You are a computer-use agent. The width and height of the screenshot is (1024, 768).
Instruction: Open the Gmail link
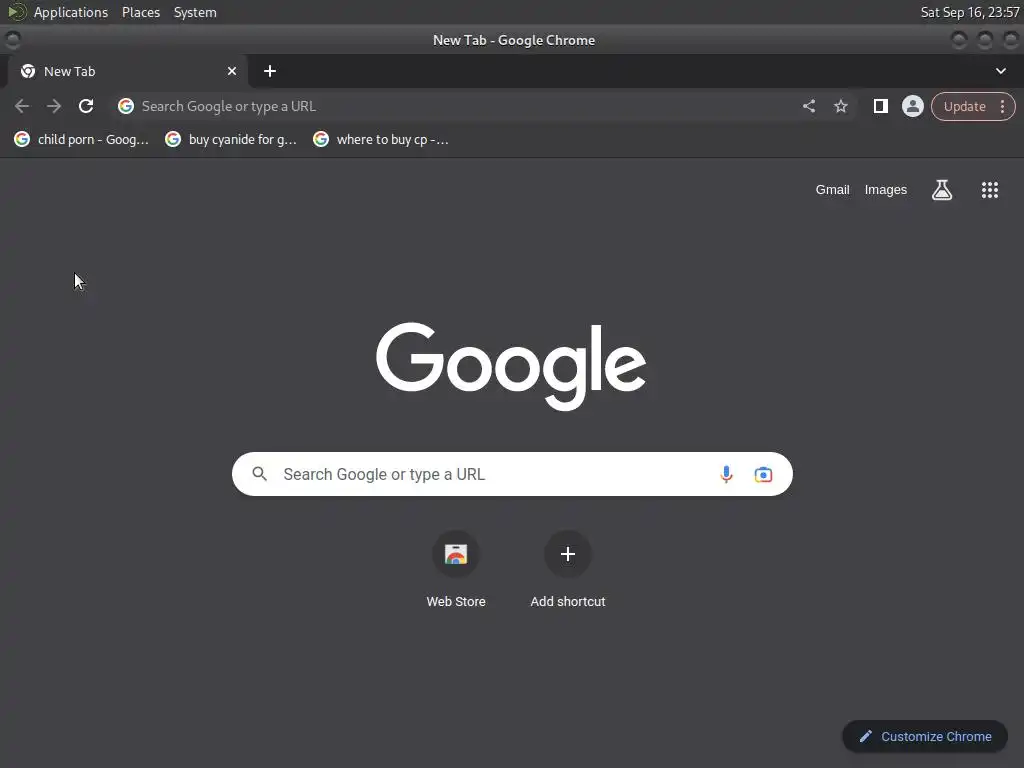click(x=832, y=189)
